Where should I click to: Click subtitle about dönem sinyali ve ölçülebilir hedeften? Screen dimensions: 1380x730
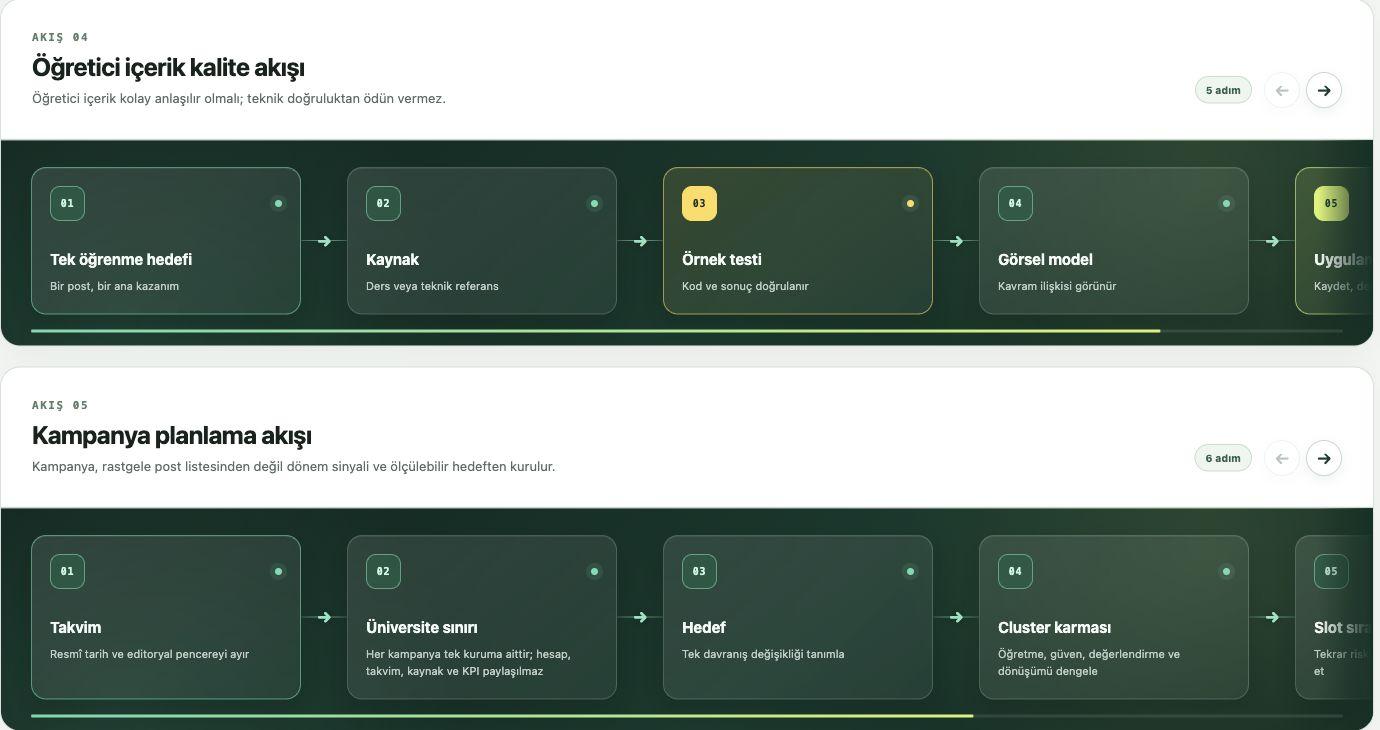[293, 466]
